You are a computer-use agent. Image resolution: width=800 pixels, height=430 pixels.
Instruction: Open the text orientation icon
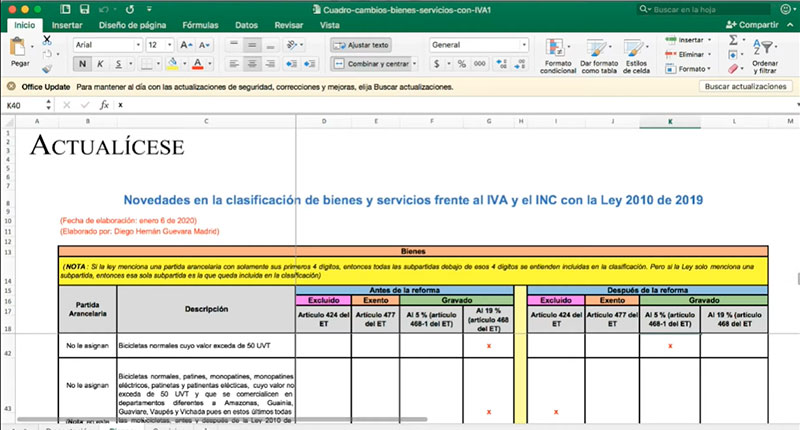(x=292, y=45)
